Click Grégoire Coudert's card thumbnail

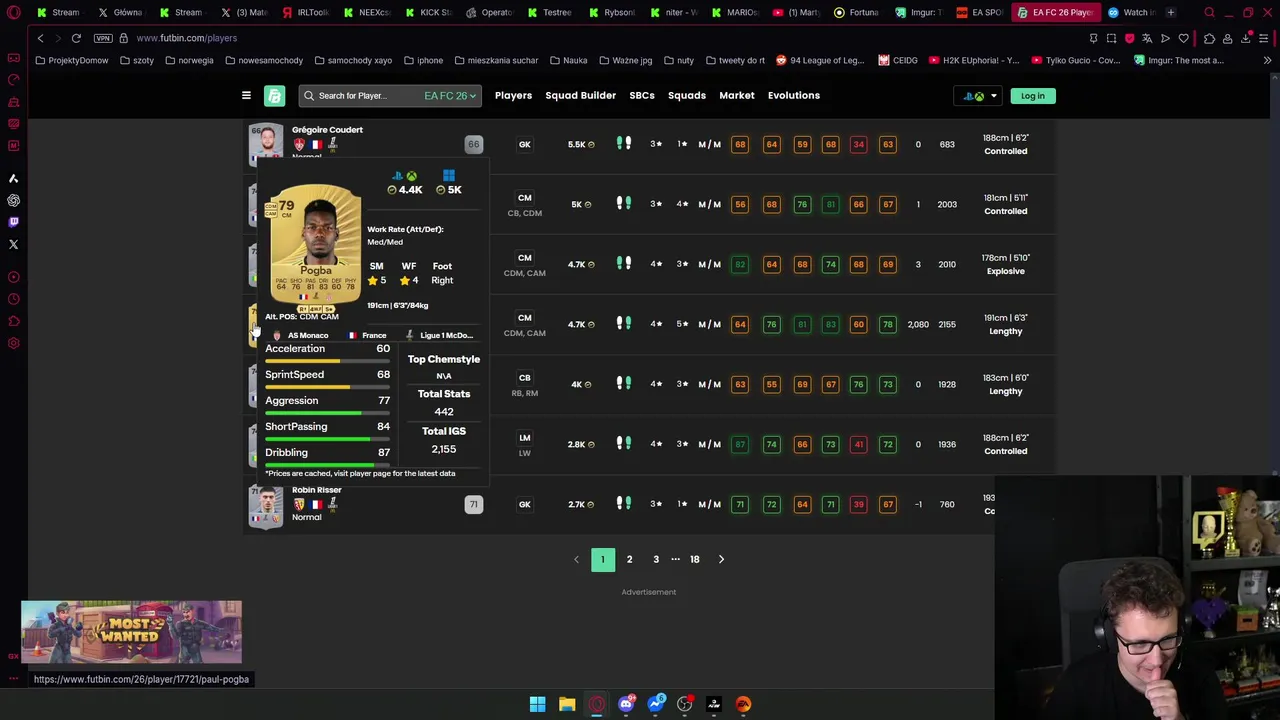click(x=266, y=143)
